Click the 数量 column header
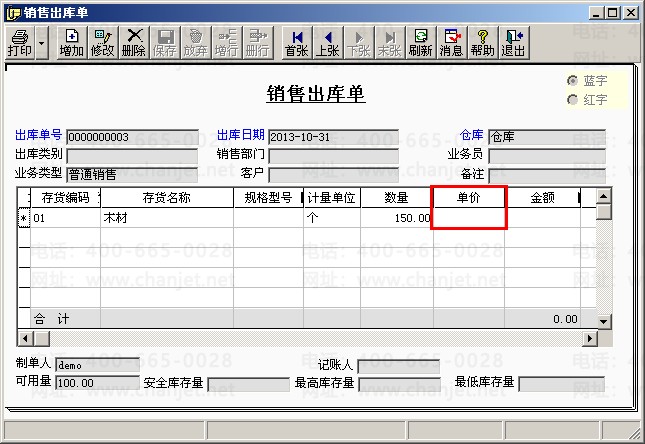The height and width of the screenshot is (444, 645). [x=397, y=198]
